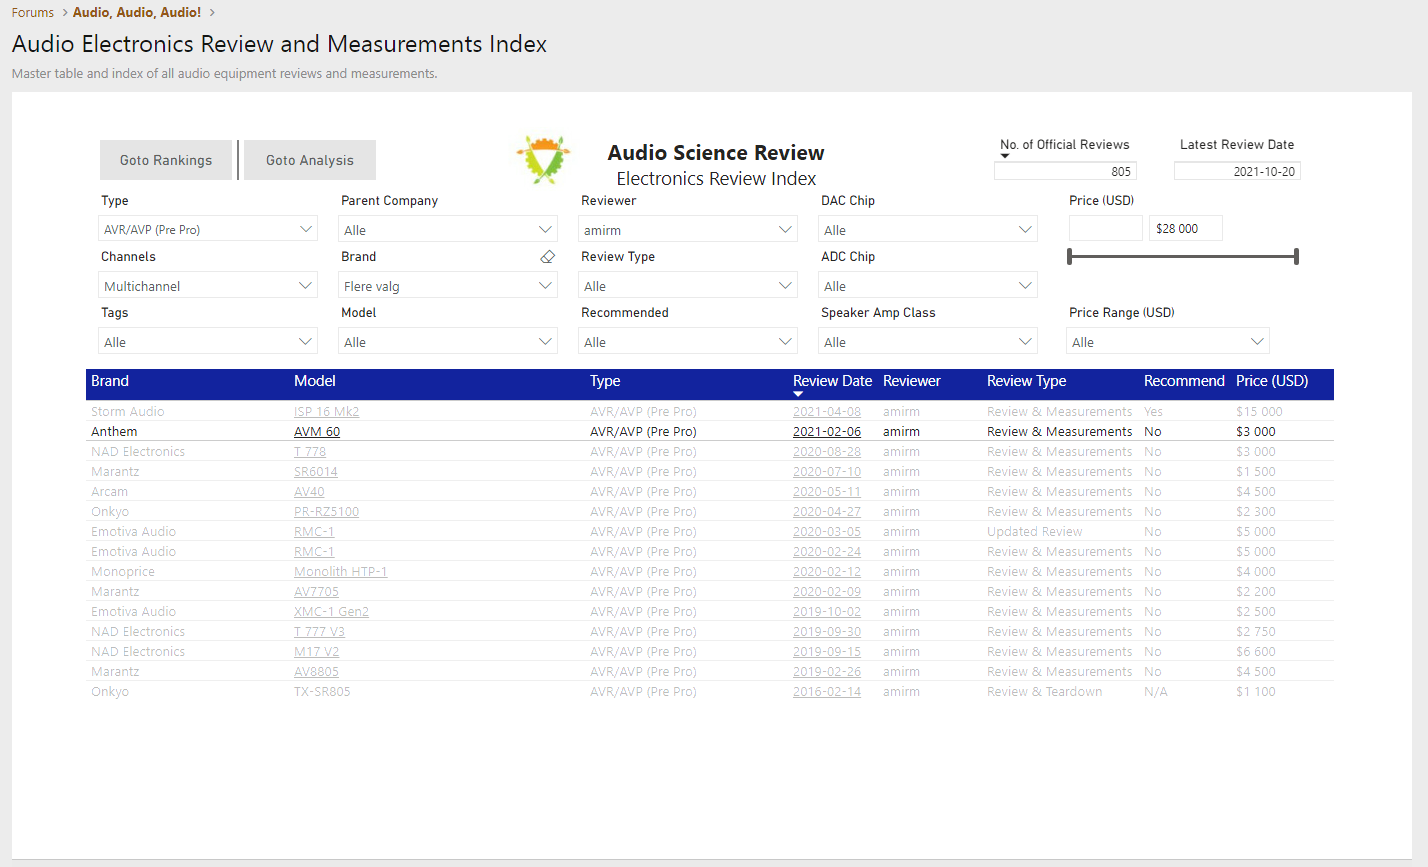The image size is (1428, 867).
Task: Open the Brand dropdown showing Flere valg
Action: click(447, 286)
